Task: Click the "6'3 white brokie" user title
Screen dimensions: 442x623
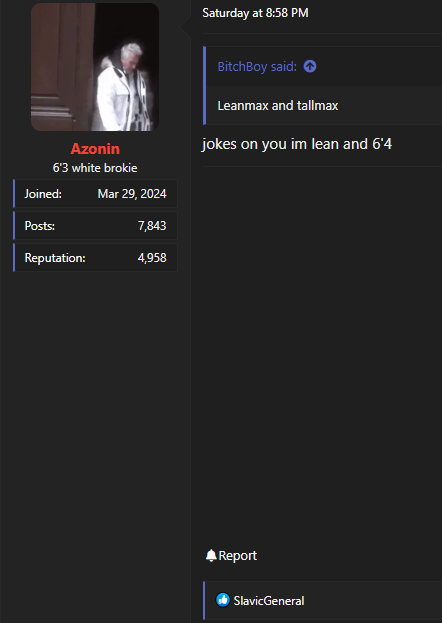Action: click(x=95, y=168)
